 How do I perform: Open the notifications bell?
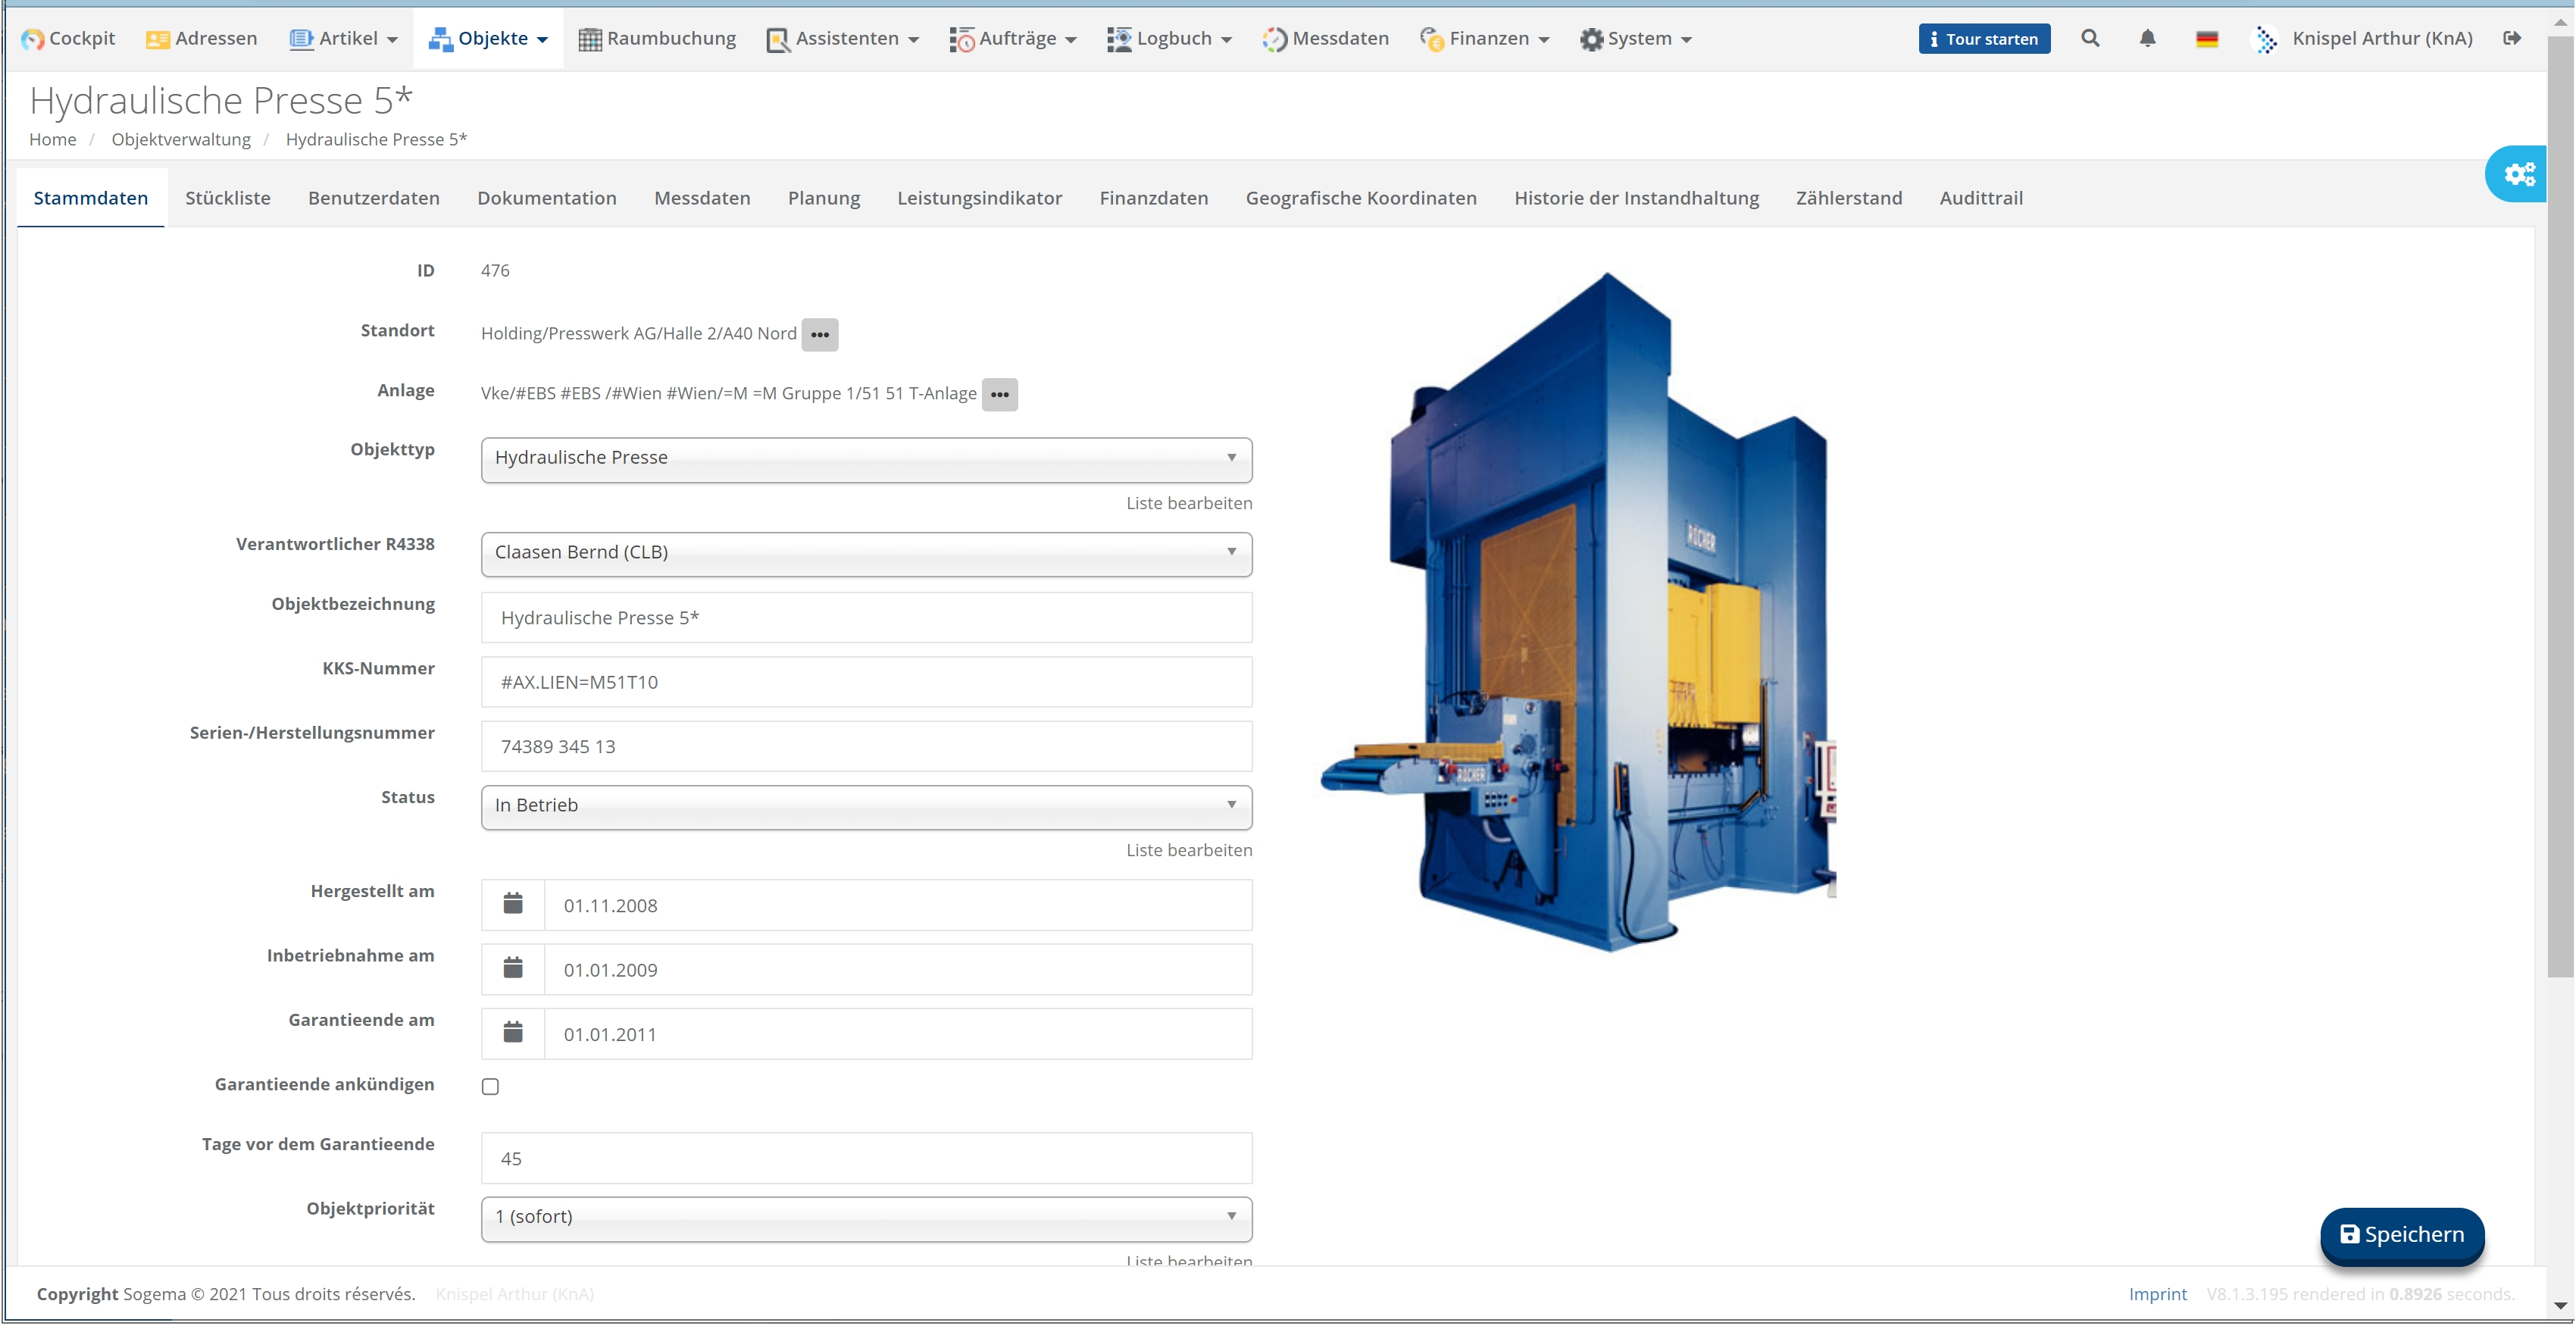(x=2147, y=38)
